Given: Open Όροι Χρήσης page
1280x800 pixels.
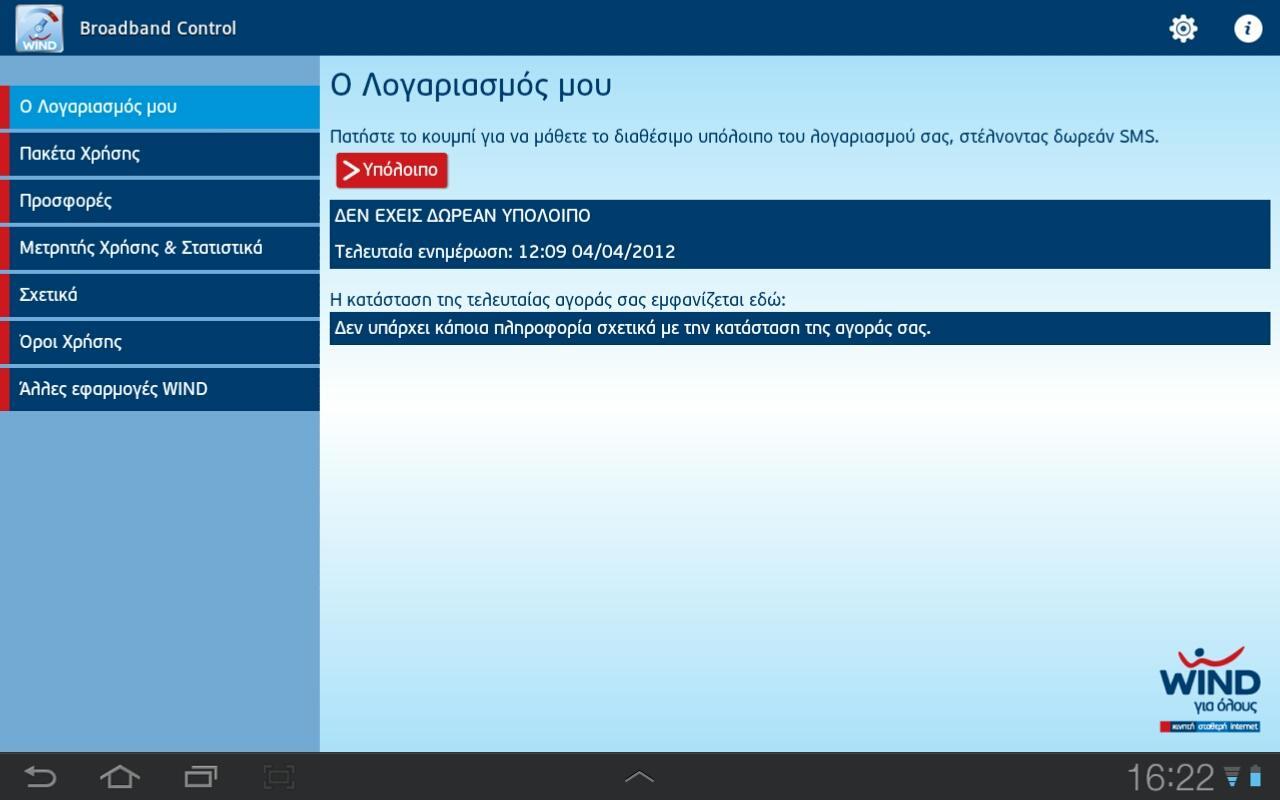Looking at the screenshot, I should click(x=160, y=342).
